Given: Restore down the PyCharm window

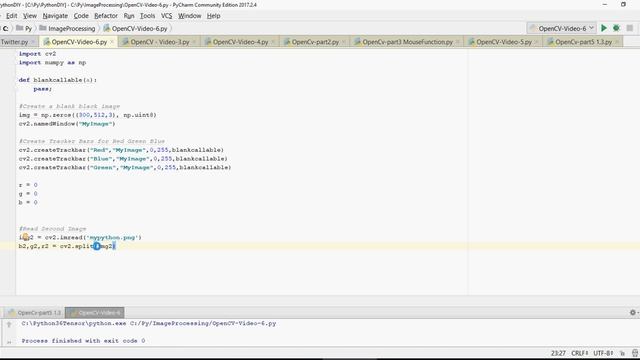Looking at the screenshot, I should (x=623, y=4).
